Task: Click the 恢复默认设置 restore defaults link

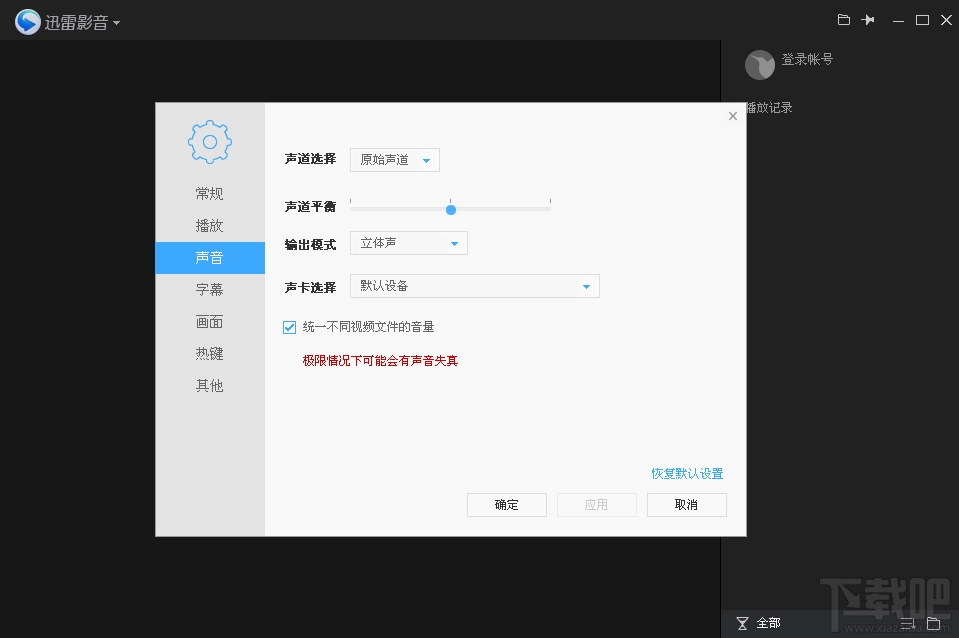Action: pos(689,473)
